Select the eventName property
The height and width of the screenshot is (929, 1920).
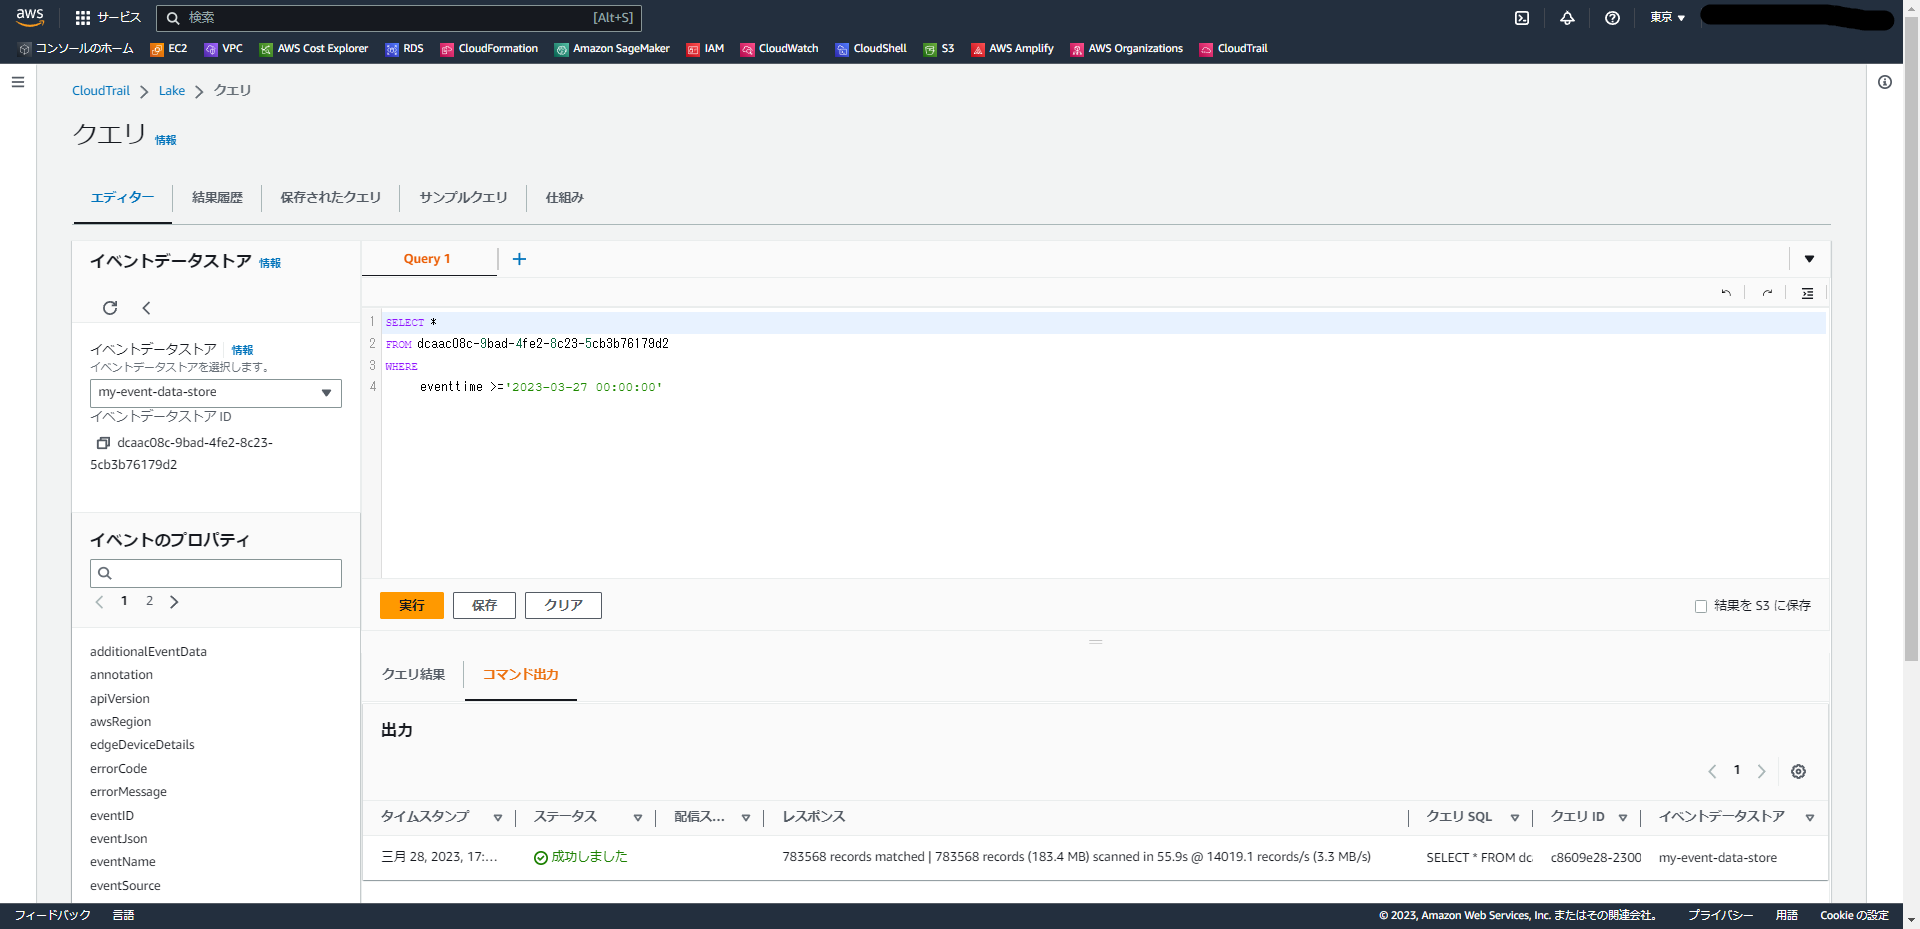coord(123,862)
